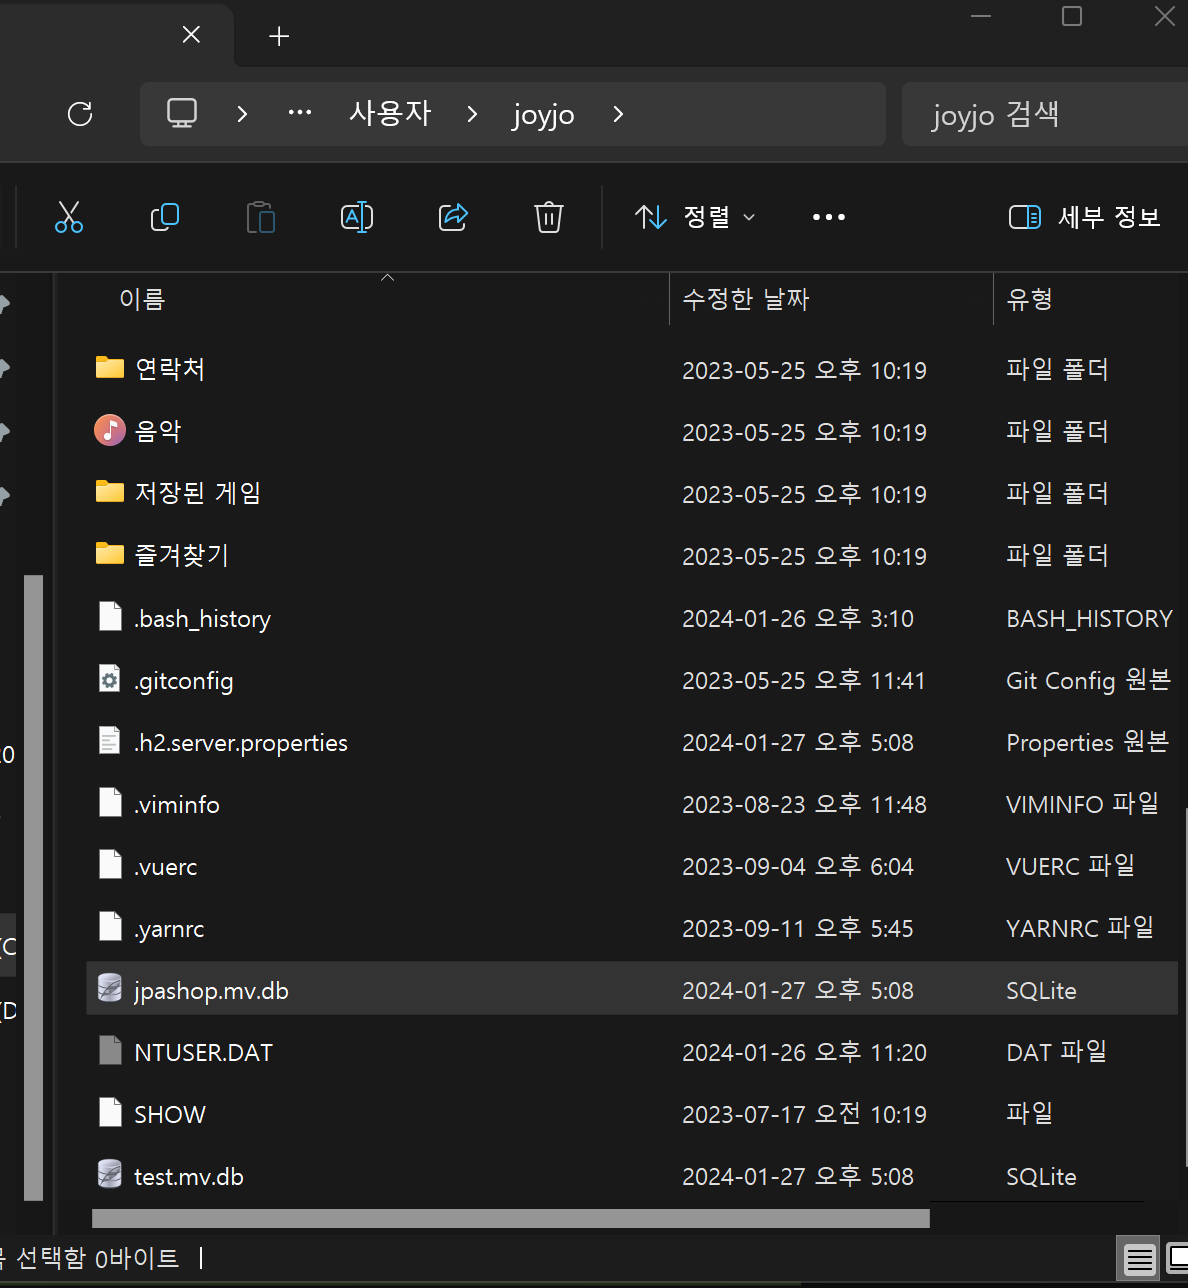Select the file name .gitconfig

pos(184,681)
